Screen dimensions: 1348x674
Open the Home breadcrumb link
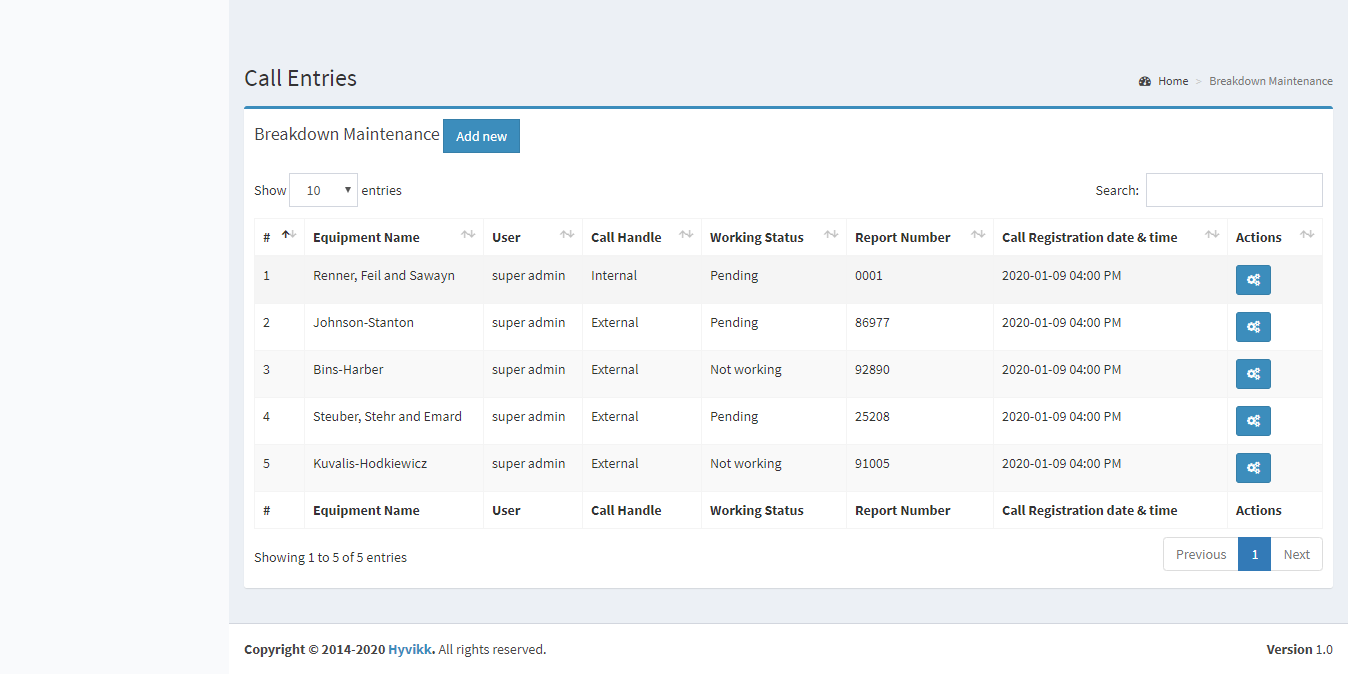[1172, 81]
